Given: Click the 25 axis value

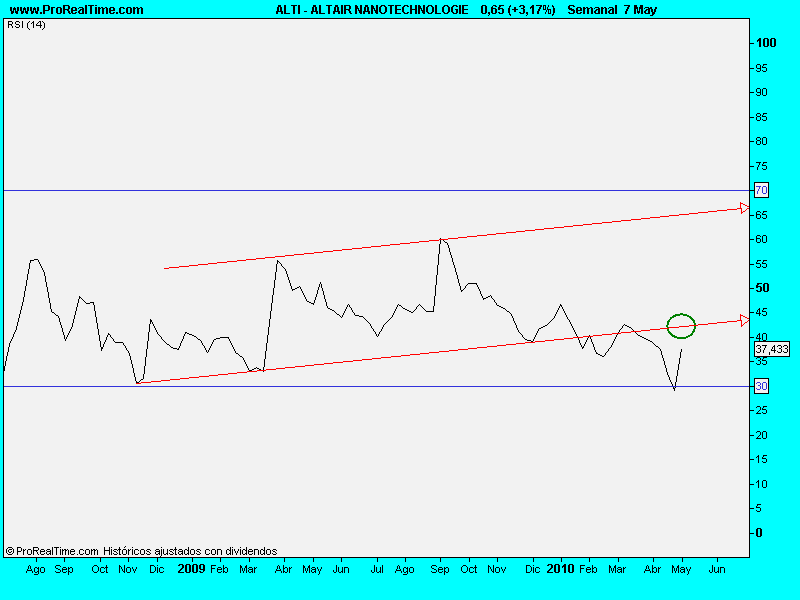Looking at the screenshot, I should coord(761,410).
